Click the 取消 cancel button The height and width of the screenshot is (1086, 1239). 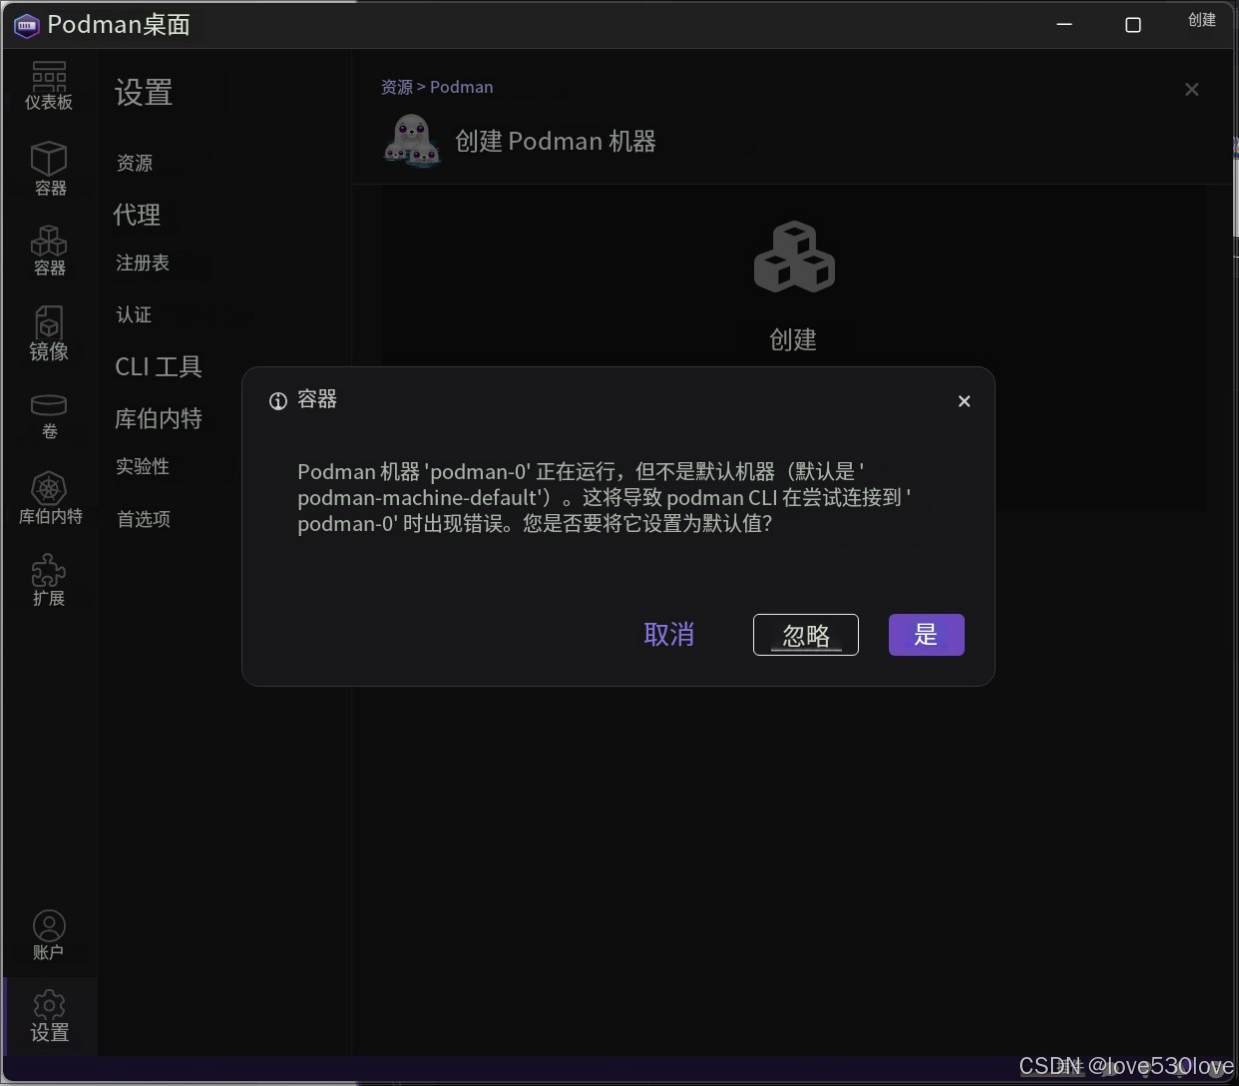pyautogui.click(x=669, y=635)
